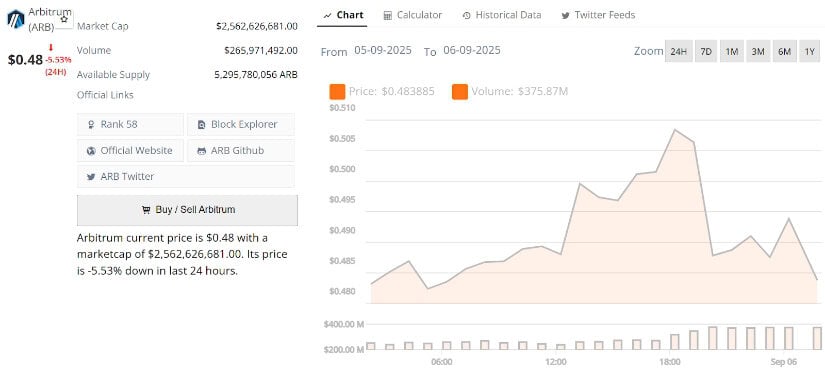Open the Twitter Feeds tab
Viewport: 825px width, 373px height.
(x=598, y=15)
